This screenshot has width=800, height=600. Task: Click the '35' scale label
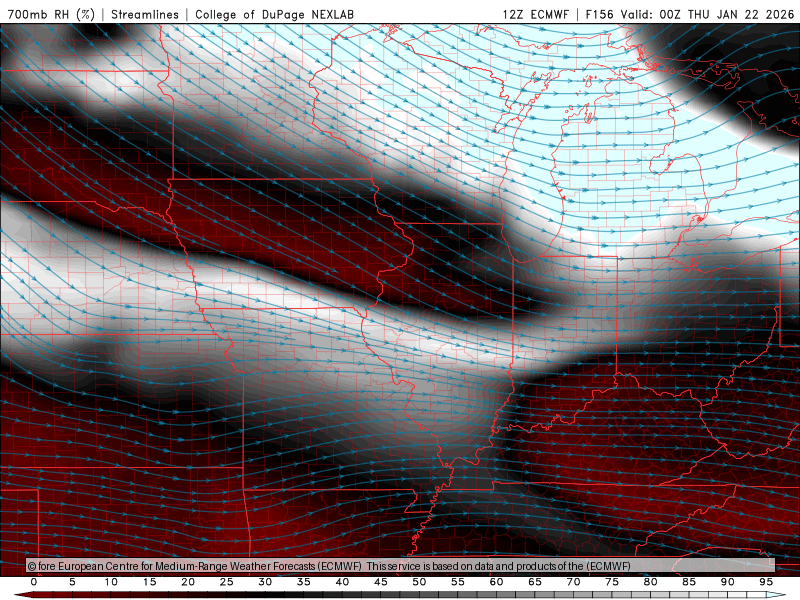pyautogui.click(x=303, y=582)
